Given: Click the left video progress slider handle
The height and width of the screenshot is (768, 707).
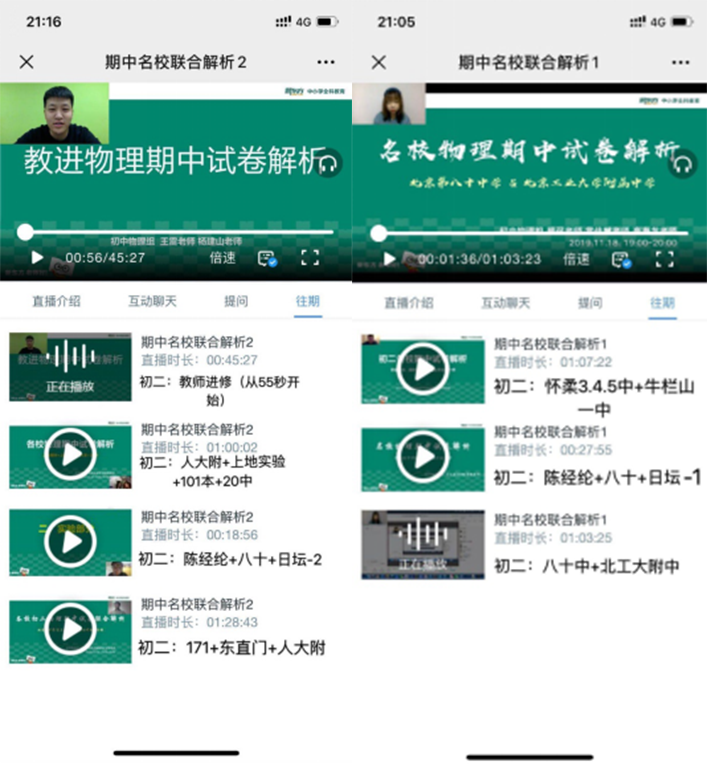Looking at the screenshot, I should [x=25, y=232].
